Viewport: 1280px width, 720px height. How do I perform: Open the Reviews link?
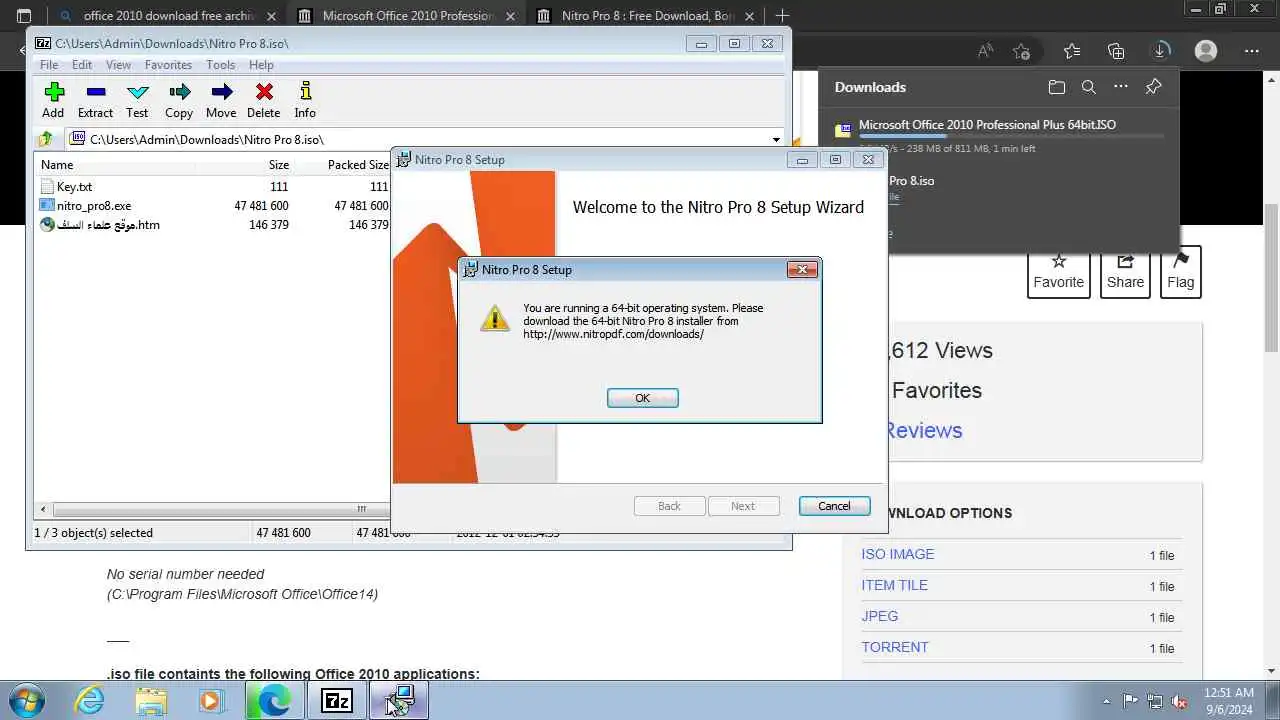tap(924, 431)
